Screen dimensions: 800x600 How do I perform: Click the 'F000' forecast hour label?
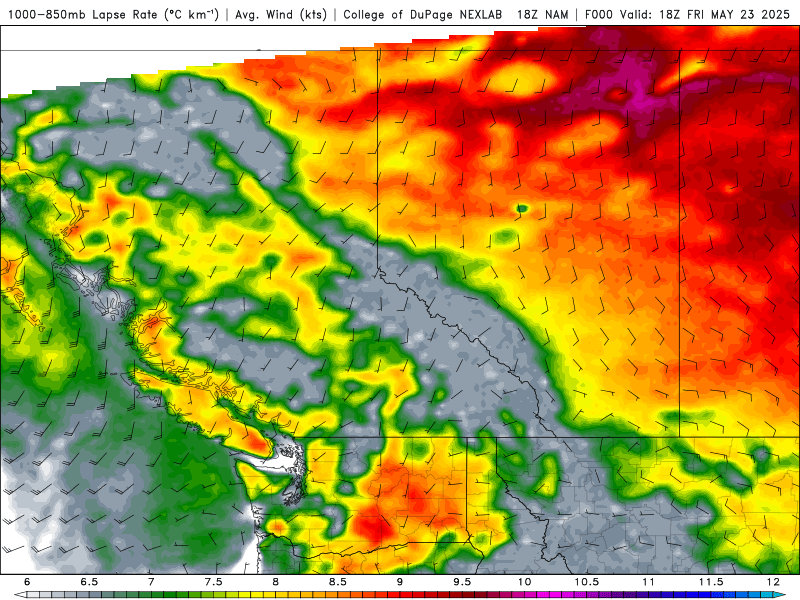[599, 14]
